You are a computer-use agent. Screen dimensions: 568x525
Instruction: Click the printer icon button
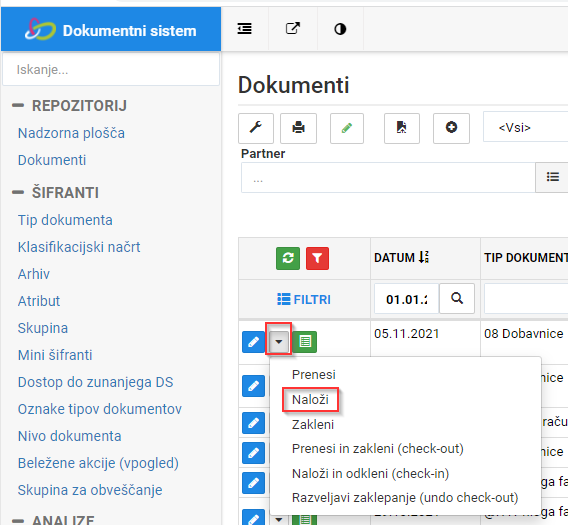[x=298, y=128]
